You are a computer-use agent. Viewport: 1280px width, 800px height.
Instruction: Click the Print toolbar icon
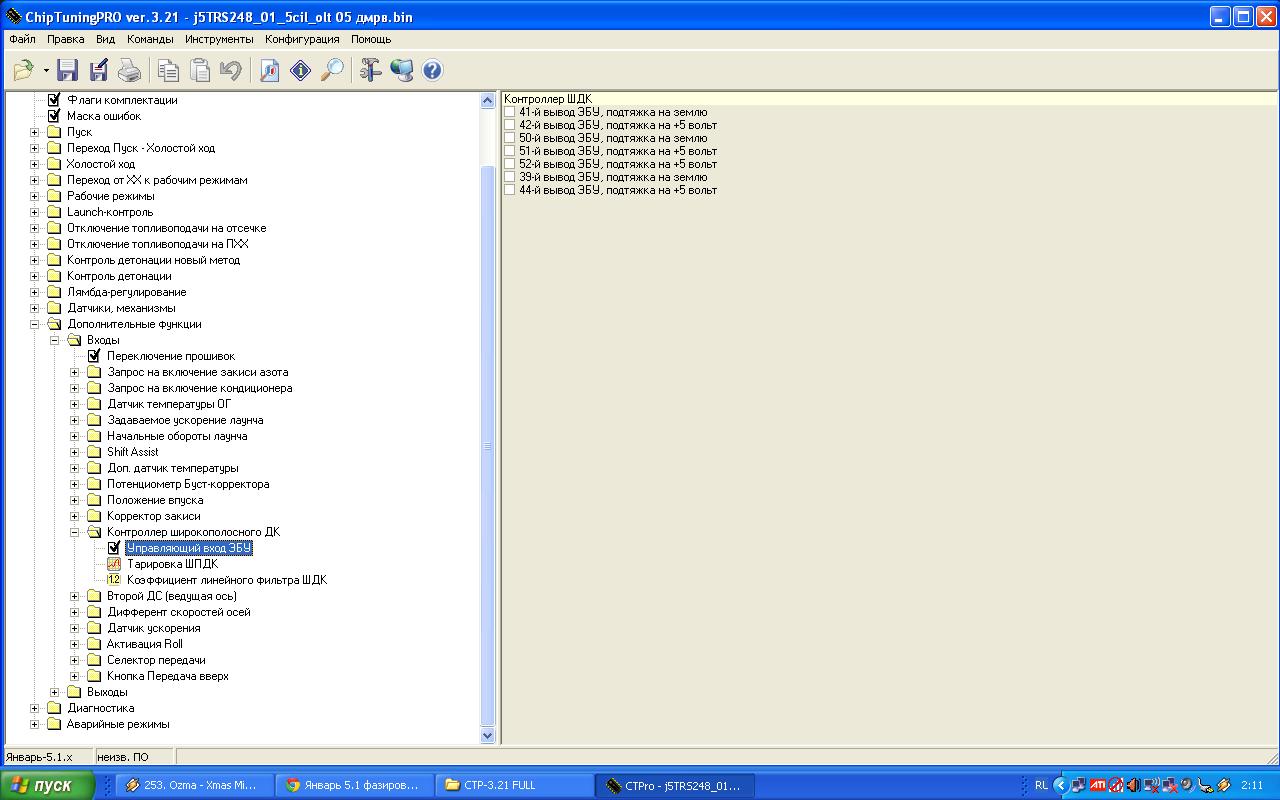[x=129, y=70]
